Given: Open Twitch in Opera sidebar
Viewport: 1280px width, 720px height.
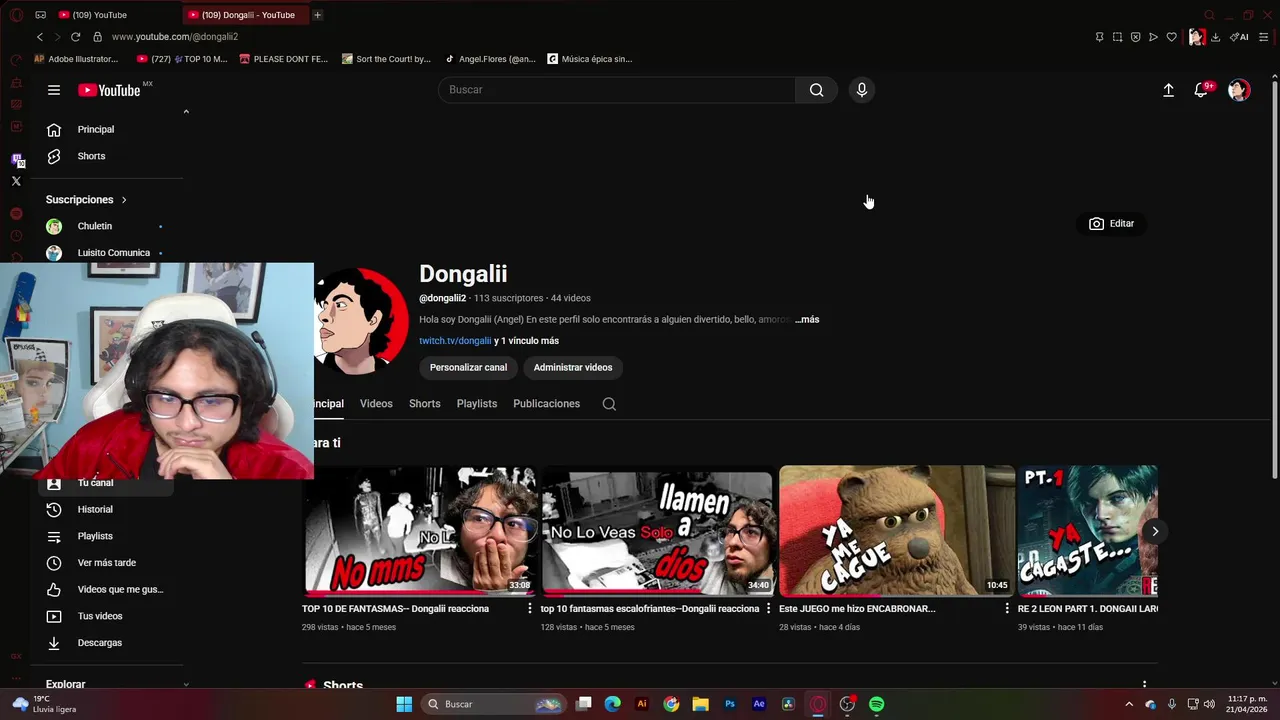Looking at the screenshot, I should click(x=17, y=160).
